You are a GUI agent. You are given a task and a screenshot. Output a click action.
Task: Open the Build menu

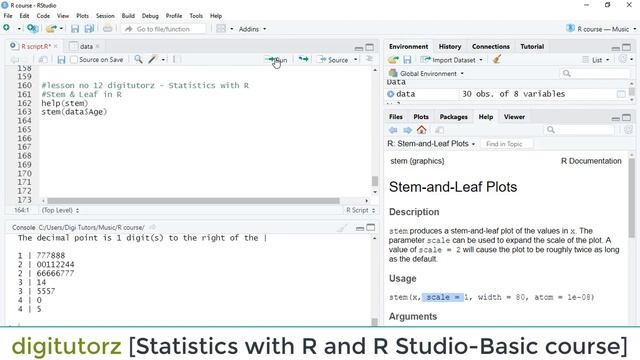coord(128,16)
